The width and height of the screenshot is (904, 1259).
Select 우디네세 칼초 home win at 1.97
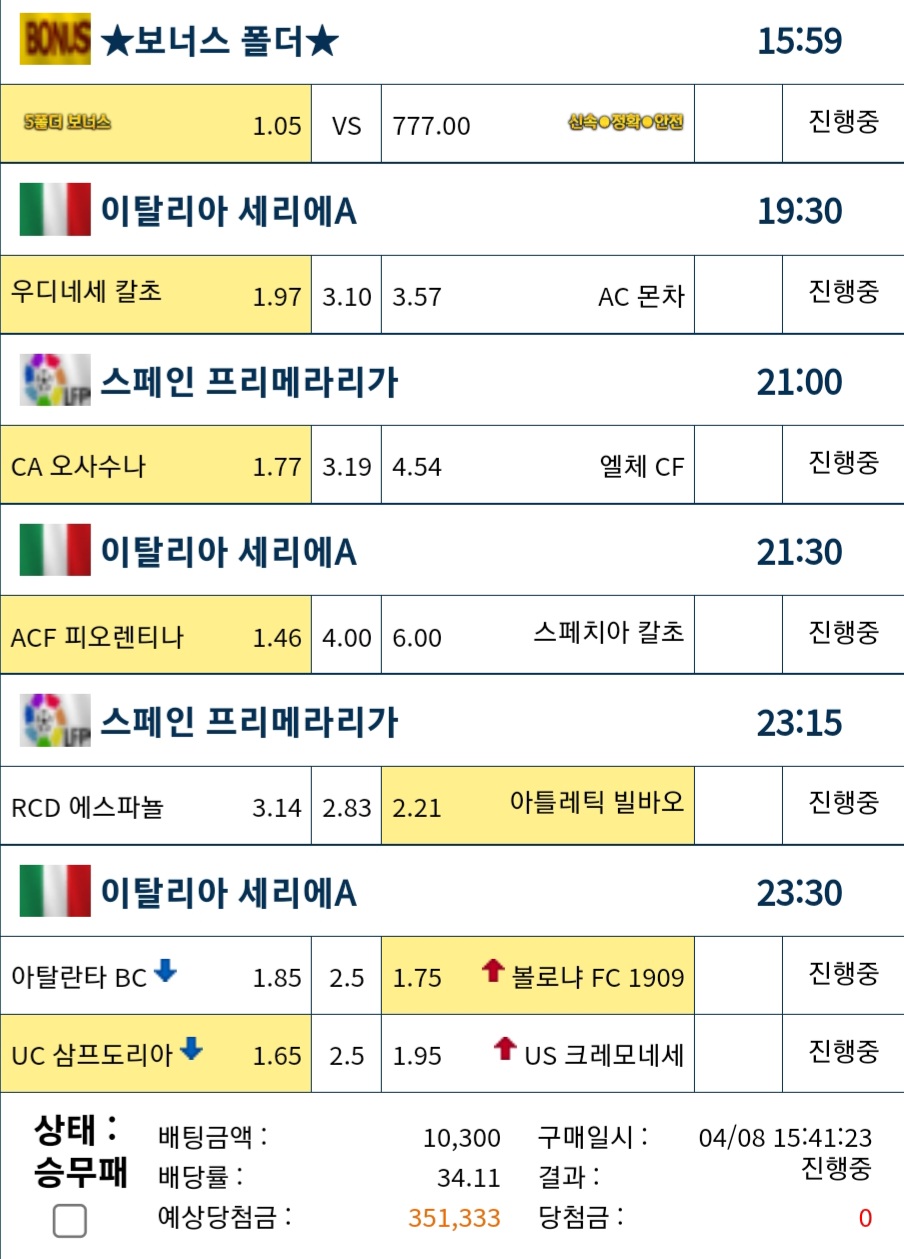[156, 295]
